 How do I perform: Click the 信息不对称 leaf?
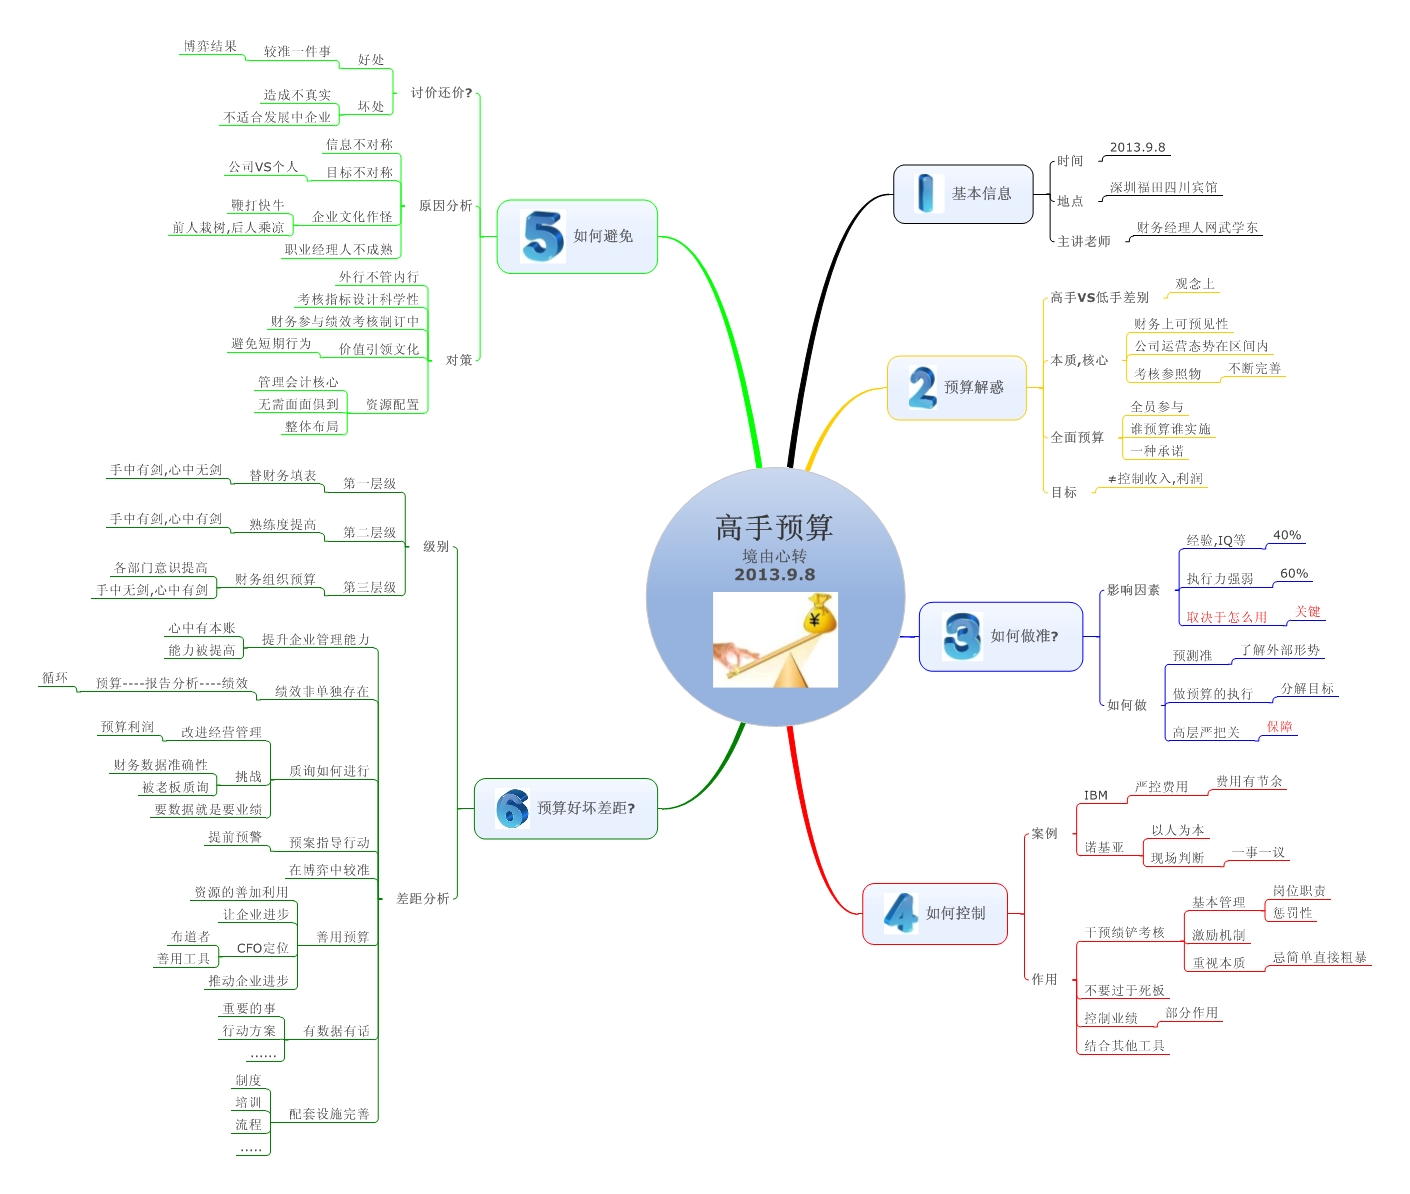pyautogui.click(x=359, y=144)
